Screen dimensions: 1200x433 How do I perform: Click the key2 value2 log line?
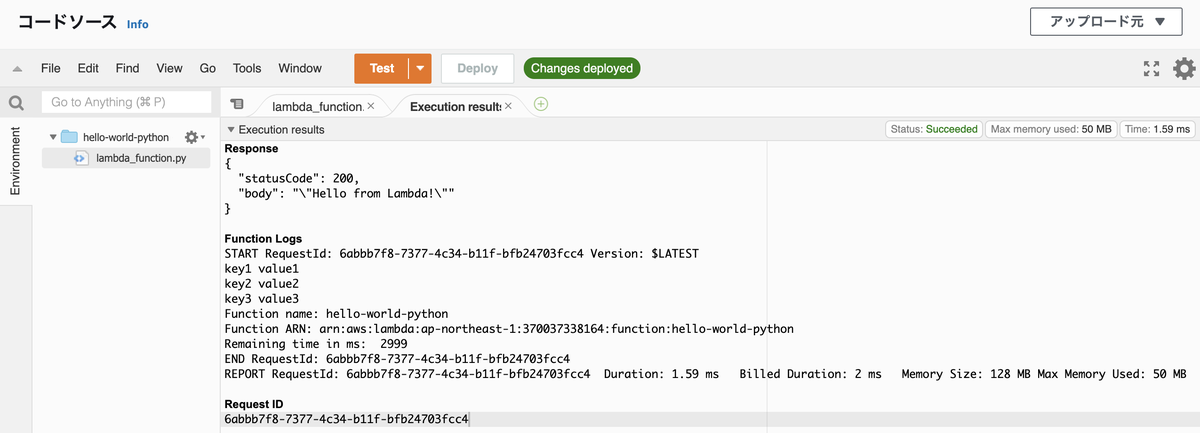coord(262,284)
